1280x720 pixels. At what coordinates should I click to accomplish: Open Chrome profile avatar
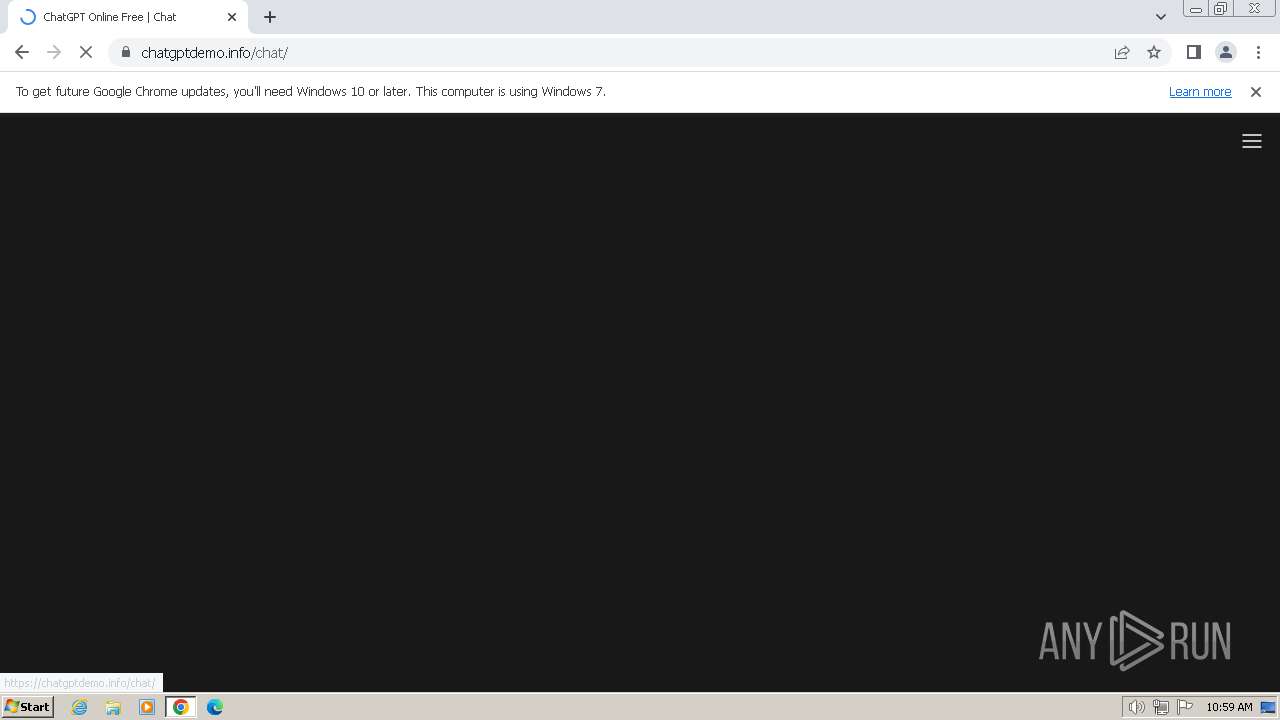(1225, 52)
